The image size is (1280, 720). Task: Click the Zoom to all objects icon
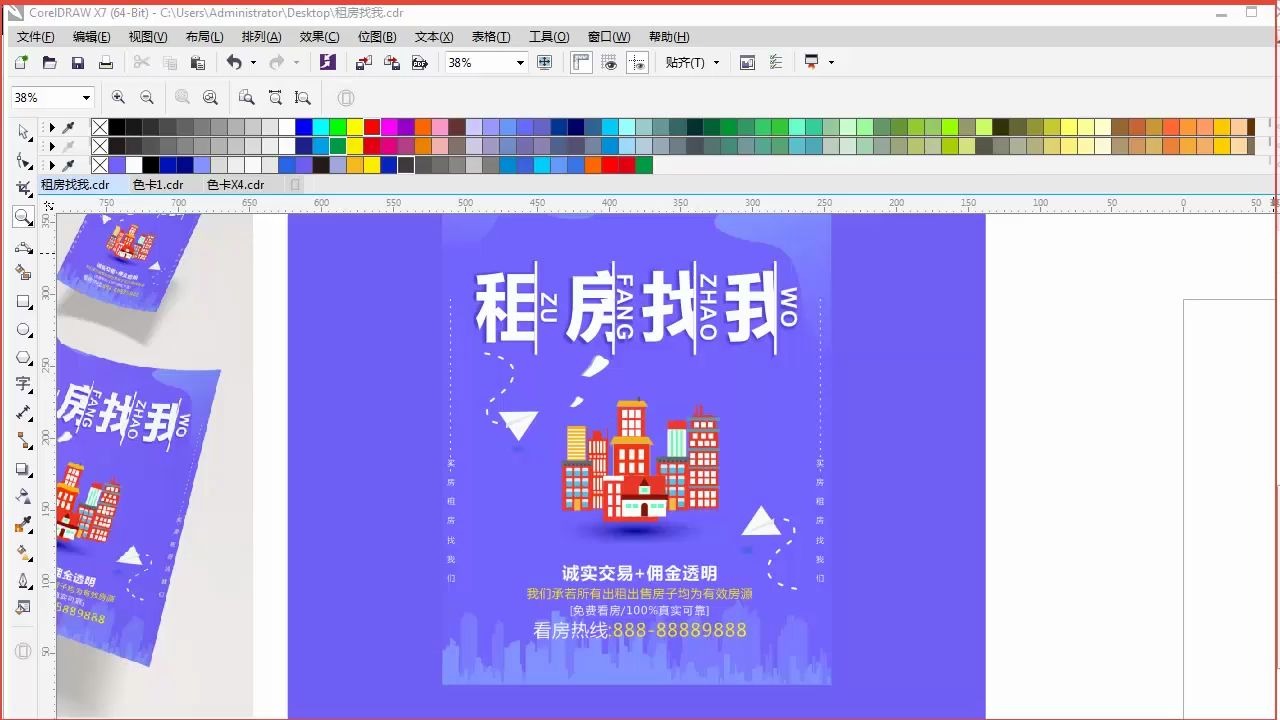pyautogui.click(x=210, y=97)
